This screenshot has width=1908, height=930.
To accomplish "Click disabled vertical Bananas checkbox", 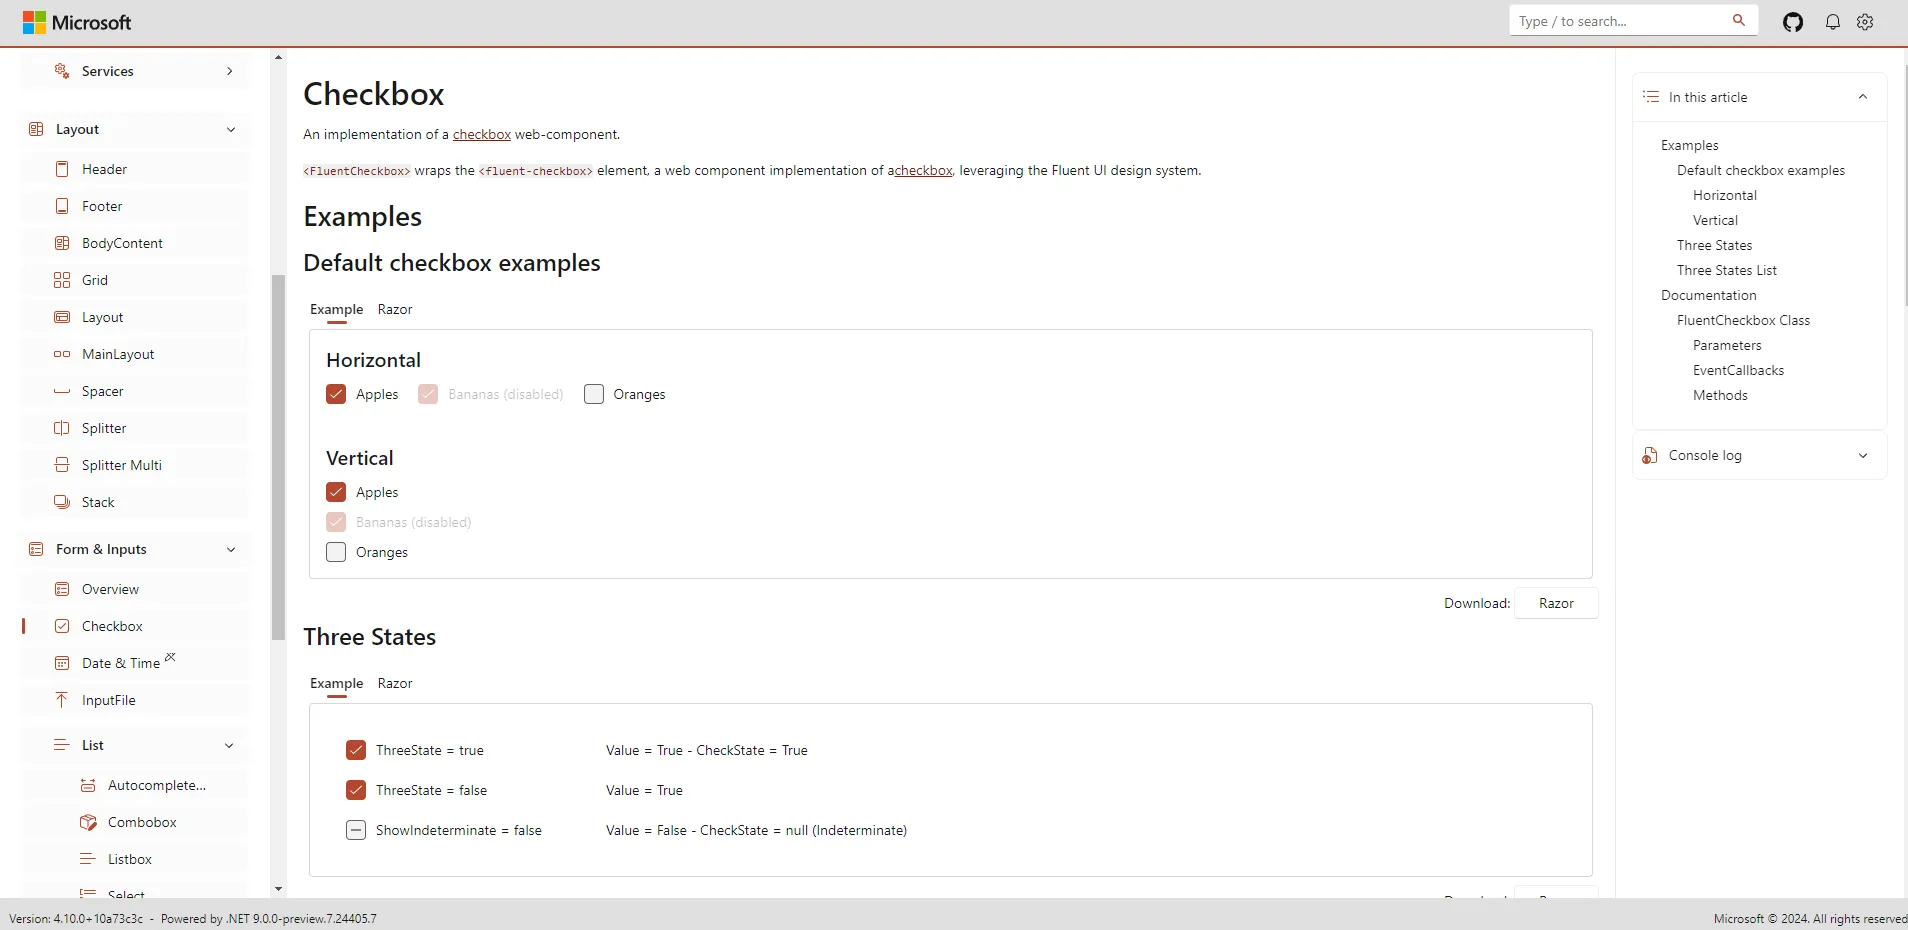I will pyautogui.click(x=336, y=522).
